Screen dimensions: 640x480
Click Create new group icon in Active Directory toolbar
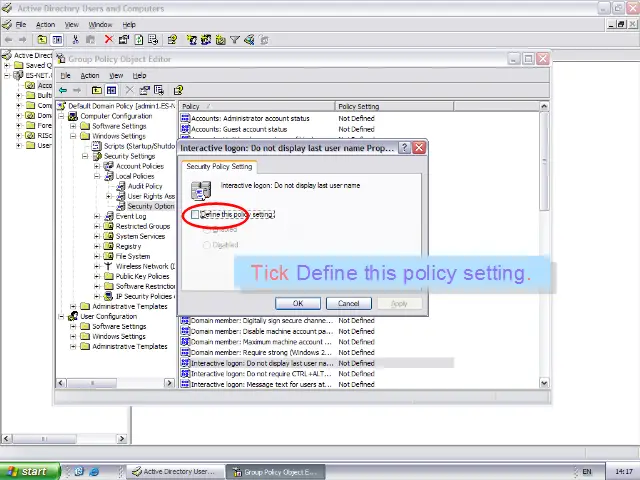pyautogui.click(x=206, y=40)
